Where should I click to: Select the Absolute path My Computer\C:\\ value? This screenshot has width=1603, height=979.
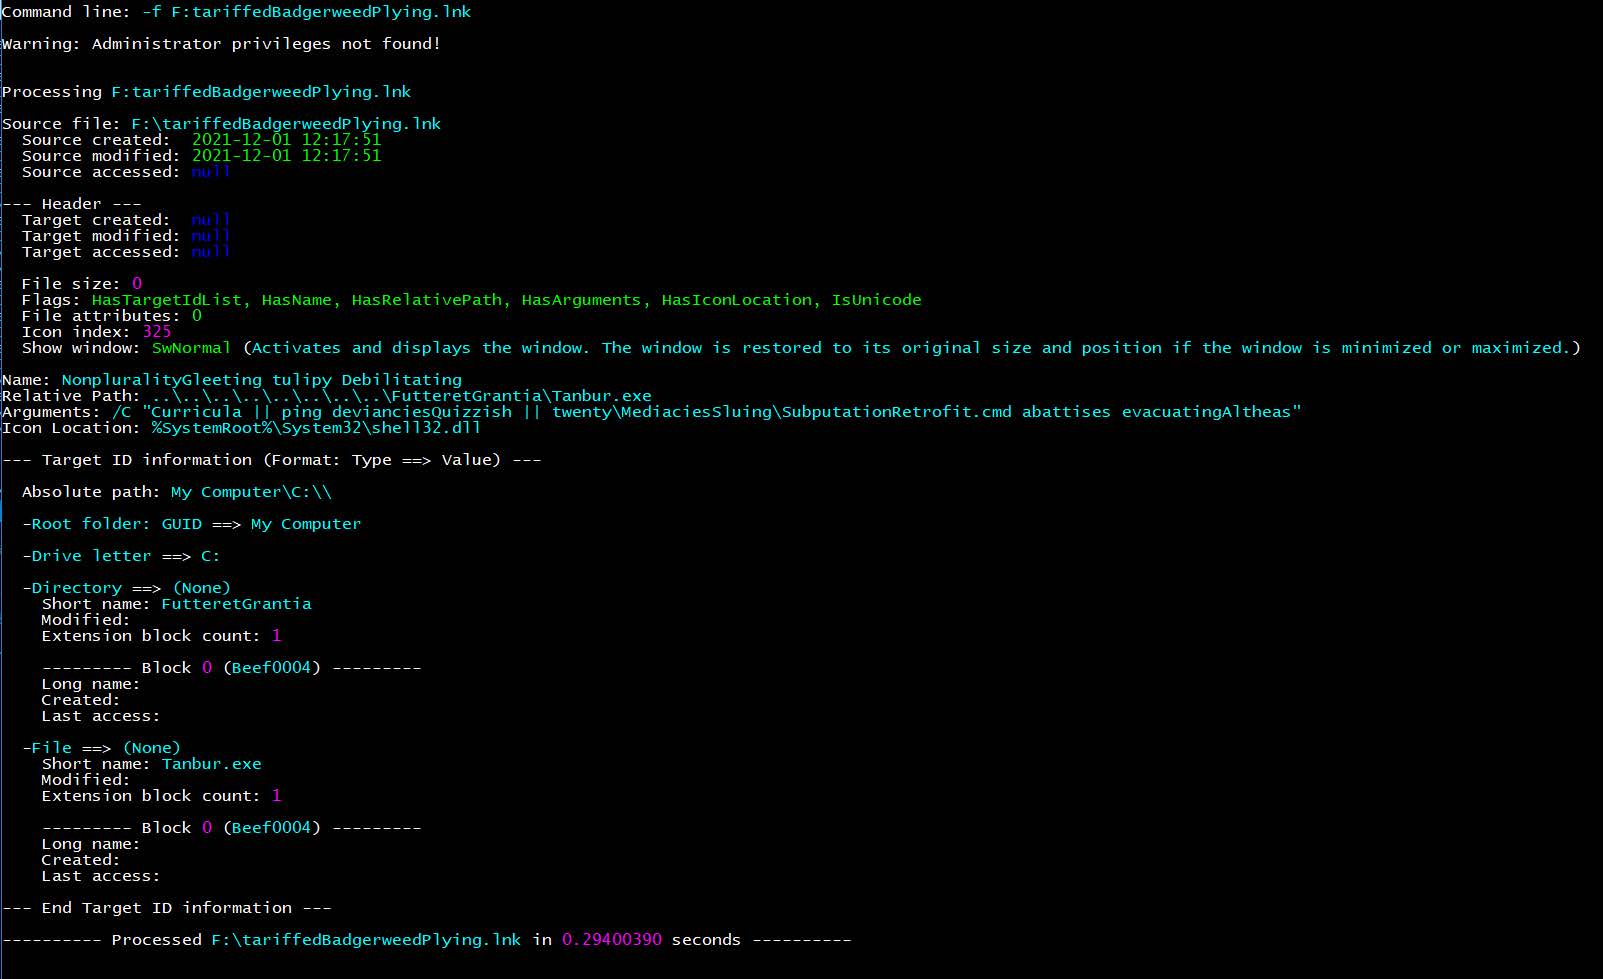pyautogui.click(x=250, y=491)
